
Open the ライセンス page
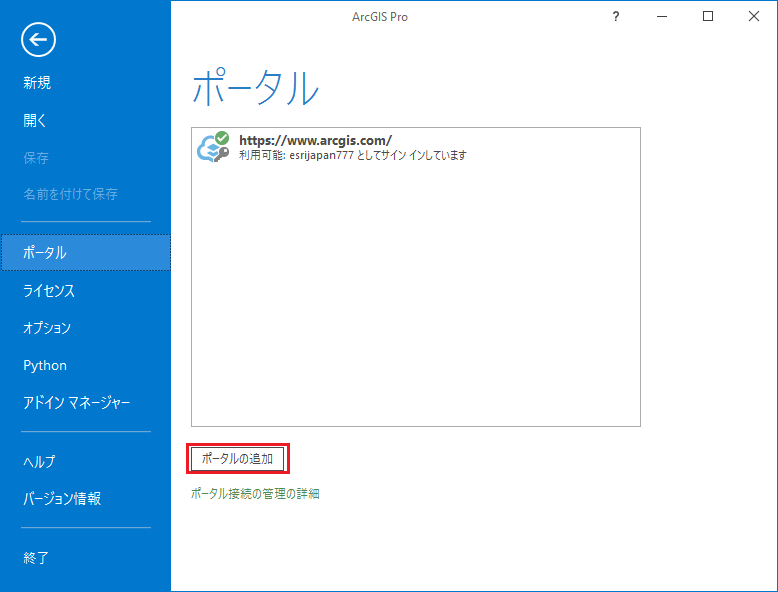(x=49, y=290)
